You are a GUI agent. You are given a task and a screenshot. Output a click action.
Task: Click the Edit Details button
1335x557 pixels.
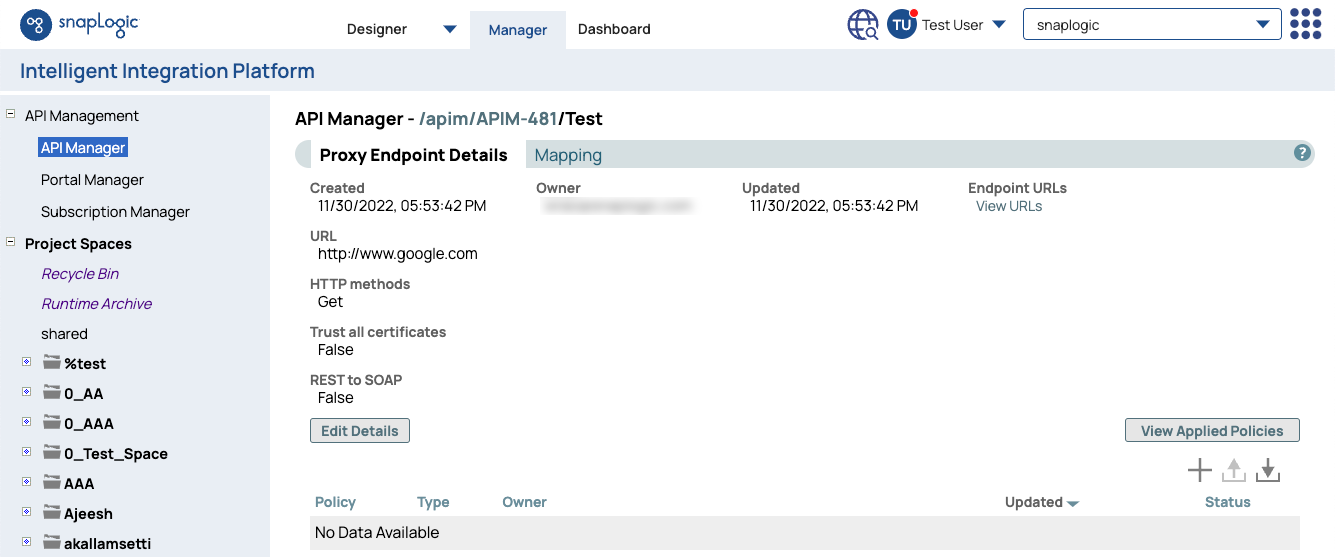tap(360, 431)
